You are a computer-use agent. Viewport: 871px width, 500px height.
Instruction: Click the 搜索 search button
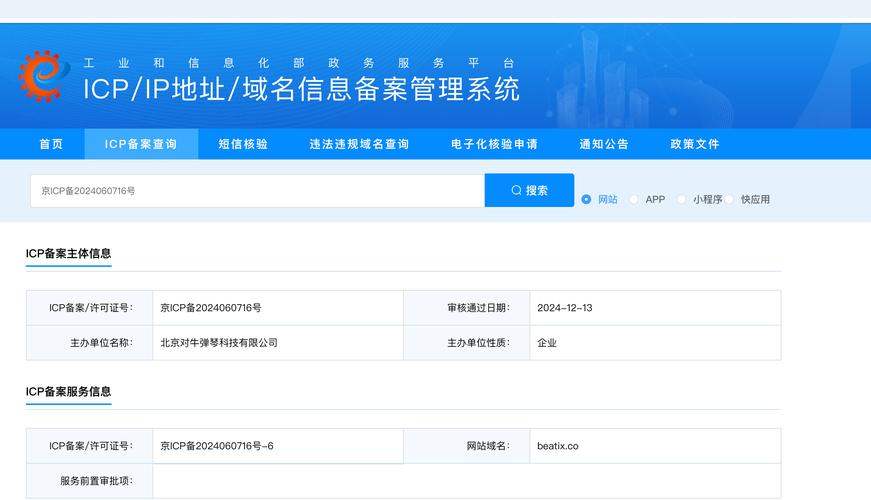pos(529,190)
